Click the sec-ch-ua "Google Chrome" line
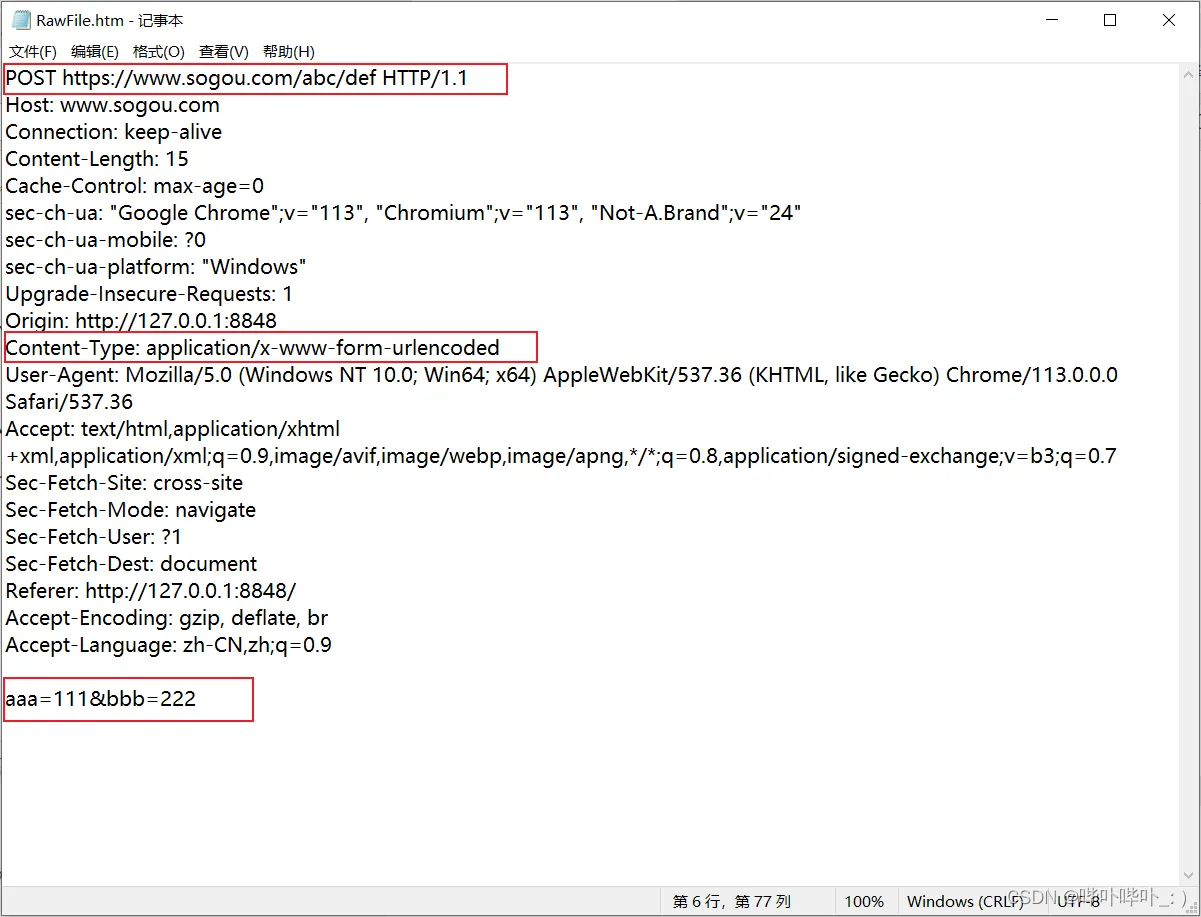Image resolution: width=1201 pixels, height=917 pixels. tap(403, 213)
